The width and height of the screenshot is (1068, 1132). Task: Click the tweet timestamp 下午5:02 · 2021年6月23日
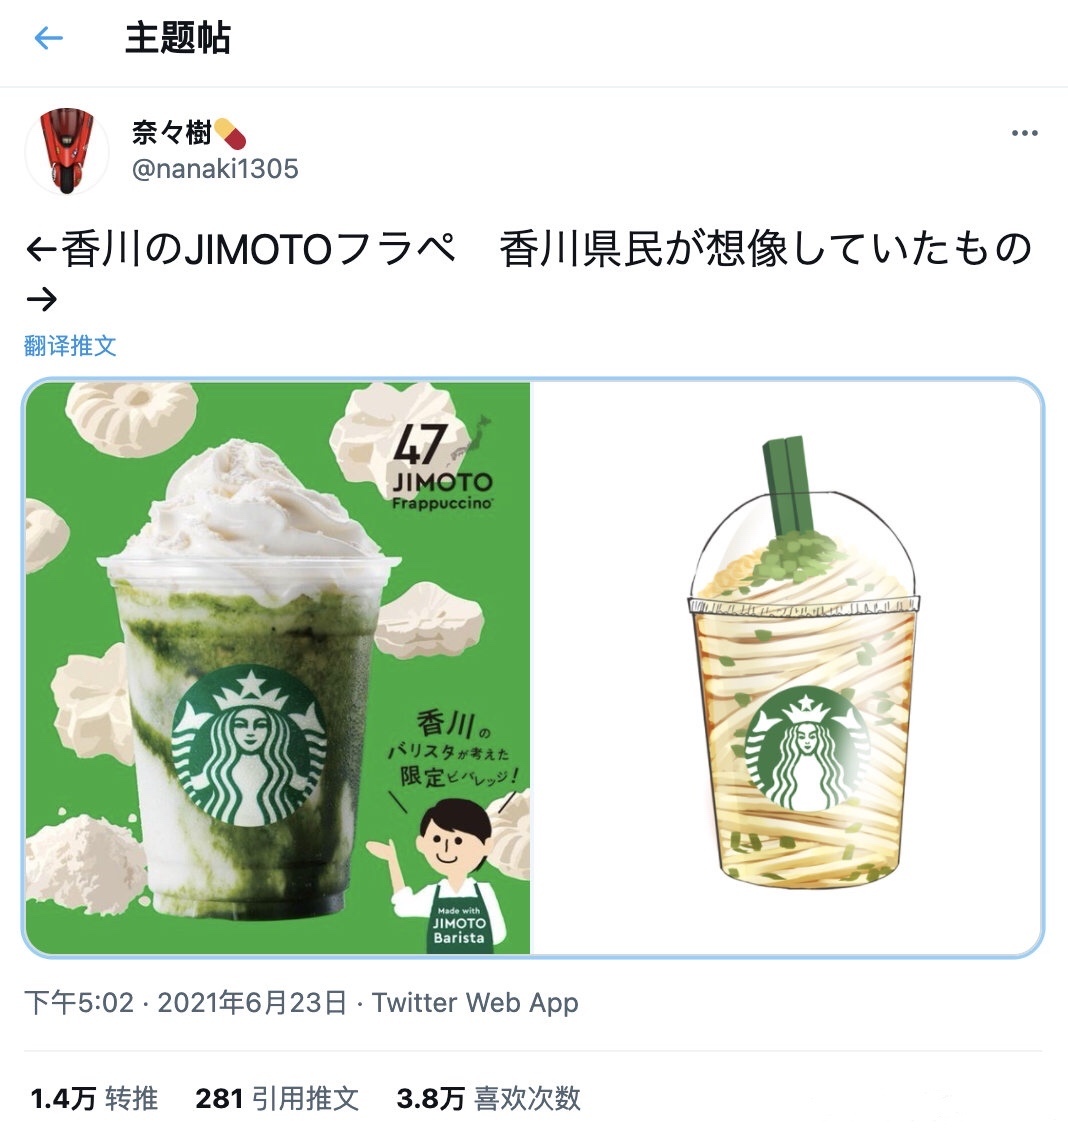[186, 1003]
